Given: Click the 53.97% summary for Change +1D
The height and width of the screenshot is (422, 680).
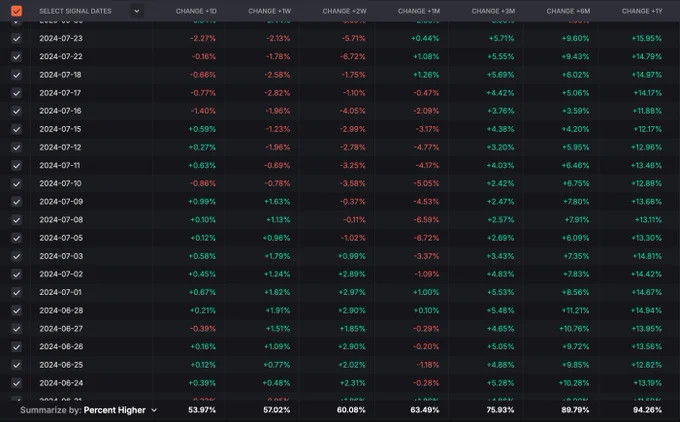Looking at the screenshot, I should [202, 410].
